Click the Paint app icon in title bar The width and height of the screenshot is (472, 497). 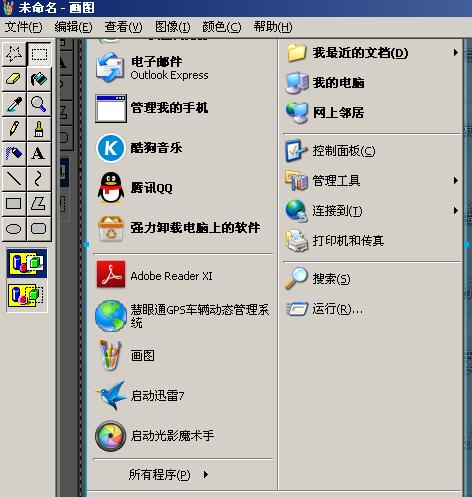pos(7,7)
